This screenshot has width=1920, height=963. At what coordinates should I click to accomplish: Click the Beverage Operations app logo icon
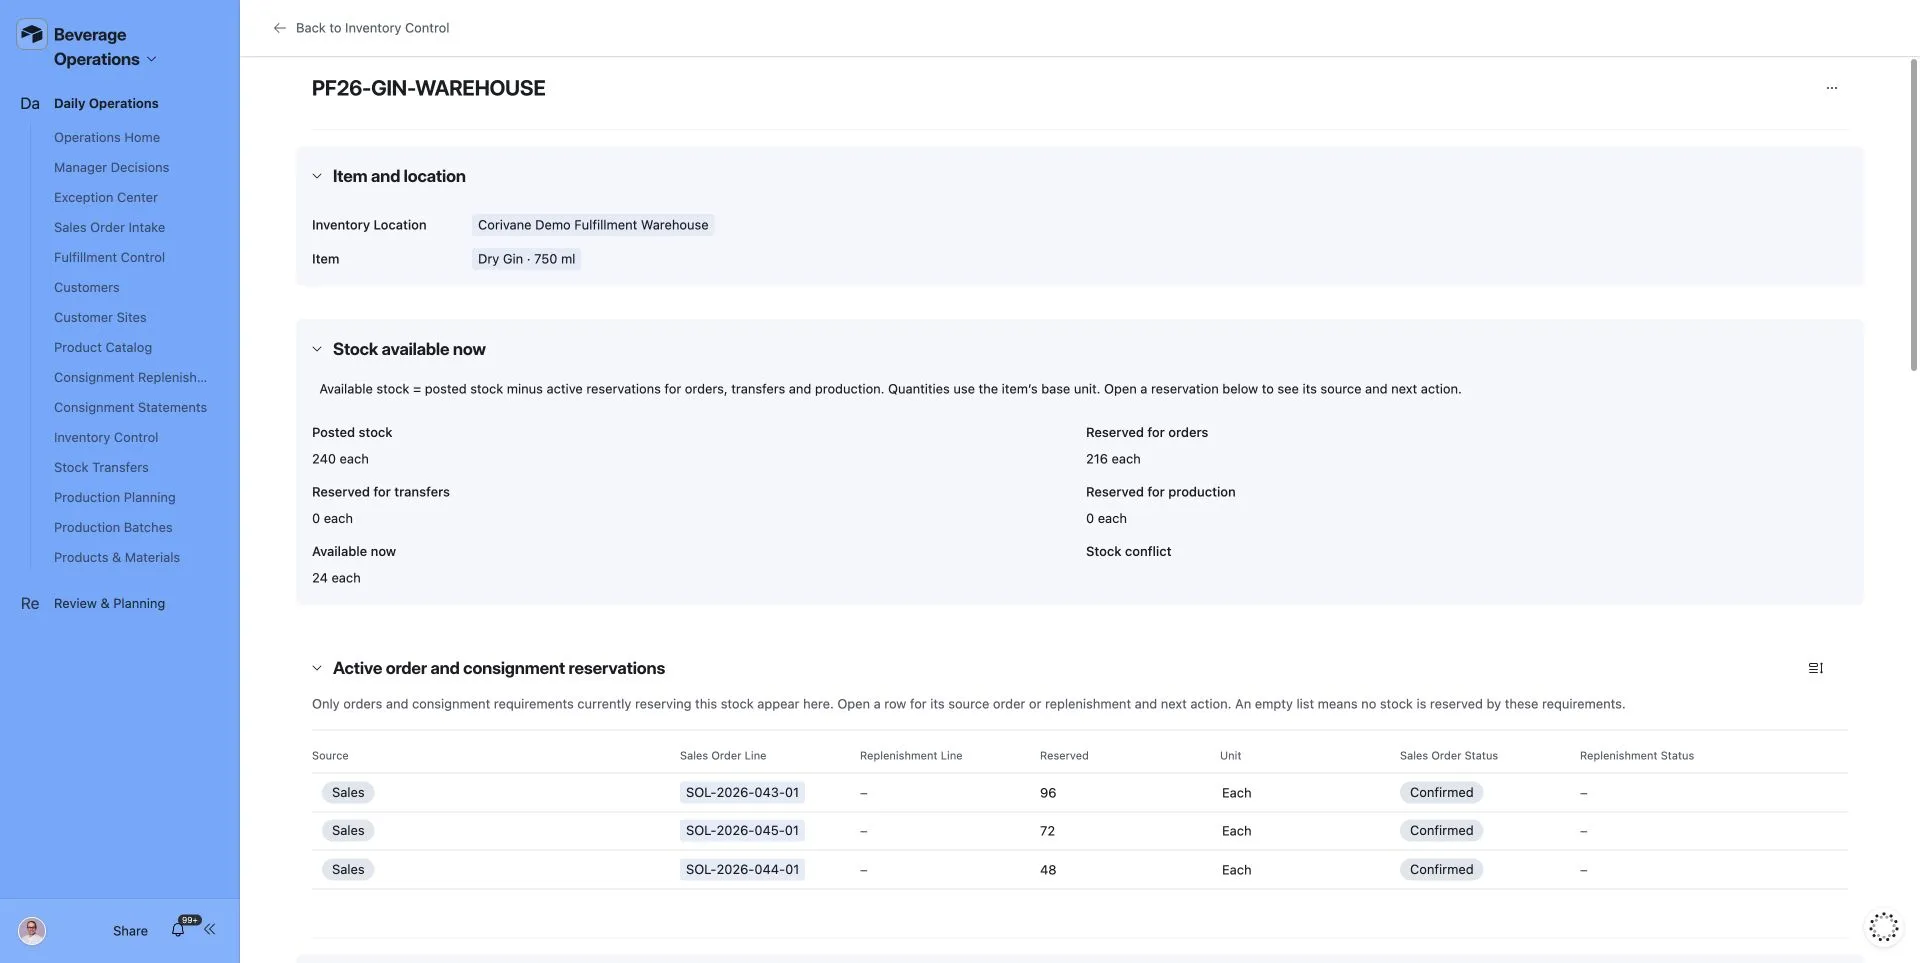[x=32, y=34]
